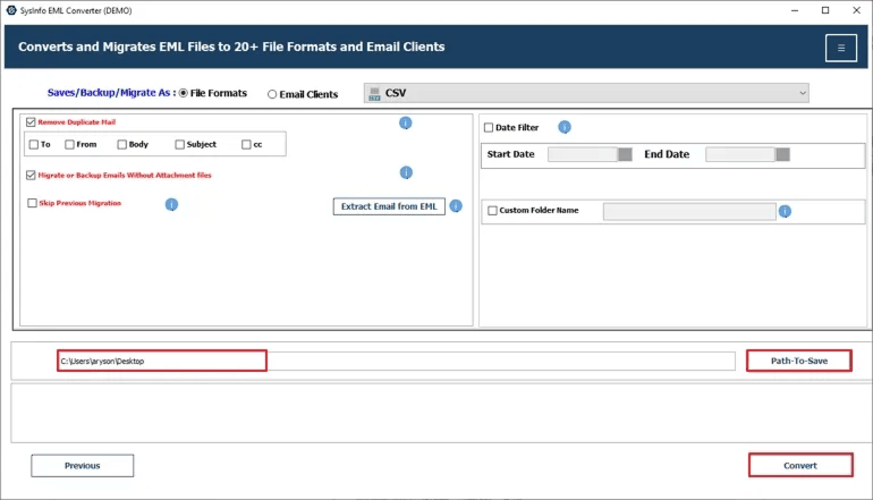Image resolution: width=873 pixels, height=500 pixels.
Task: Click the CSV file icon in dropdown
Action: tap(374, 94)
